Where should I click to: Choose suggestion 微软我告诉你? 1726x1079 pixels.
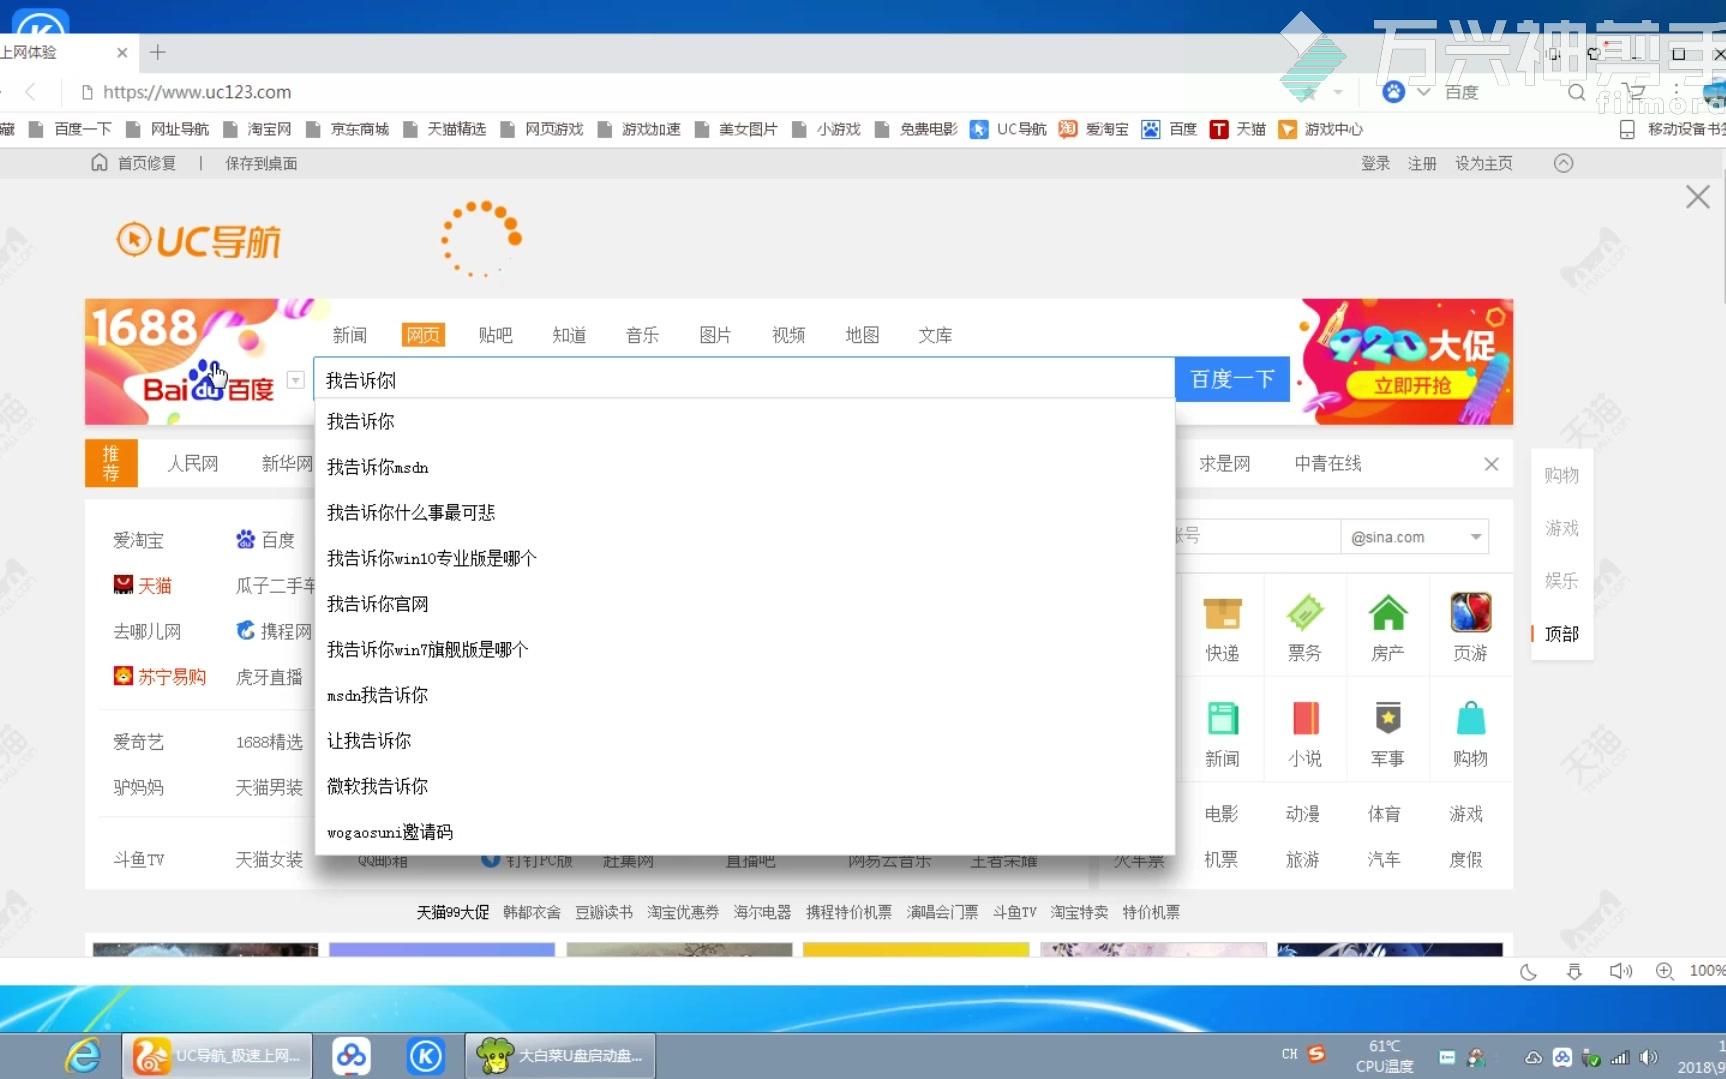tap(745, 786)
